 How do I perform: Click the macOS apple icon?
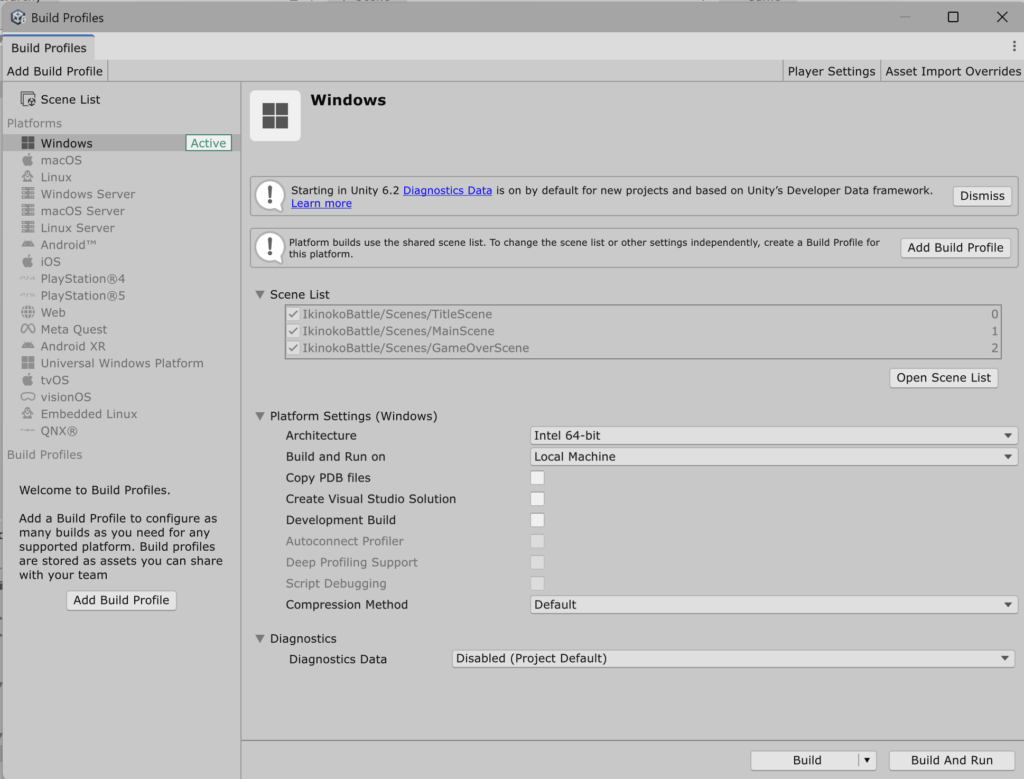tap(27, 160)
